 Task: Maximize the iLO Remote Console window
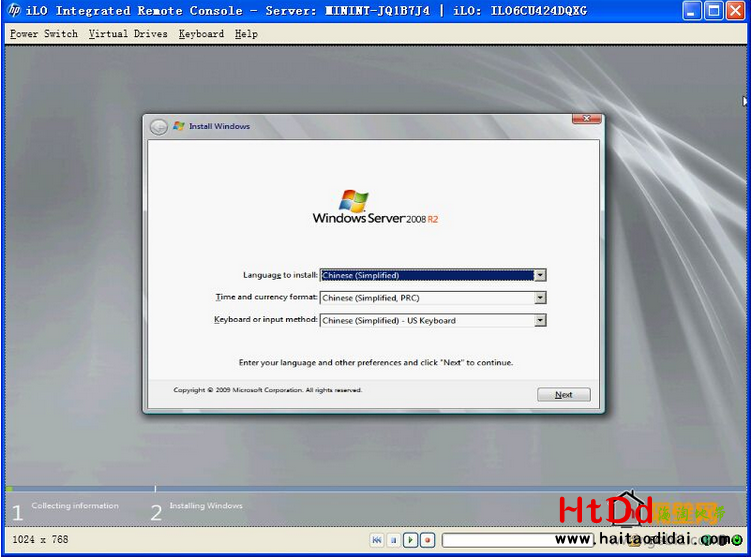pos(713,11)
